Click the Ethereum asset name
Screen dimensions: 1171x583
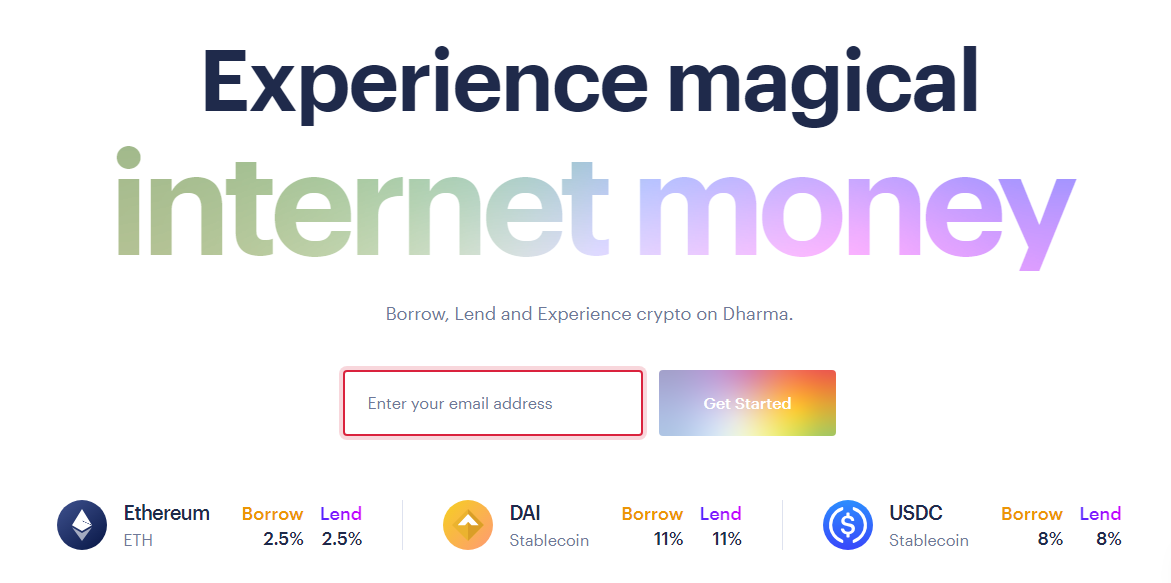(167, 513)
